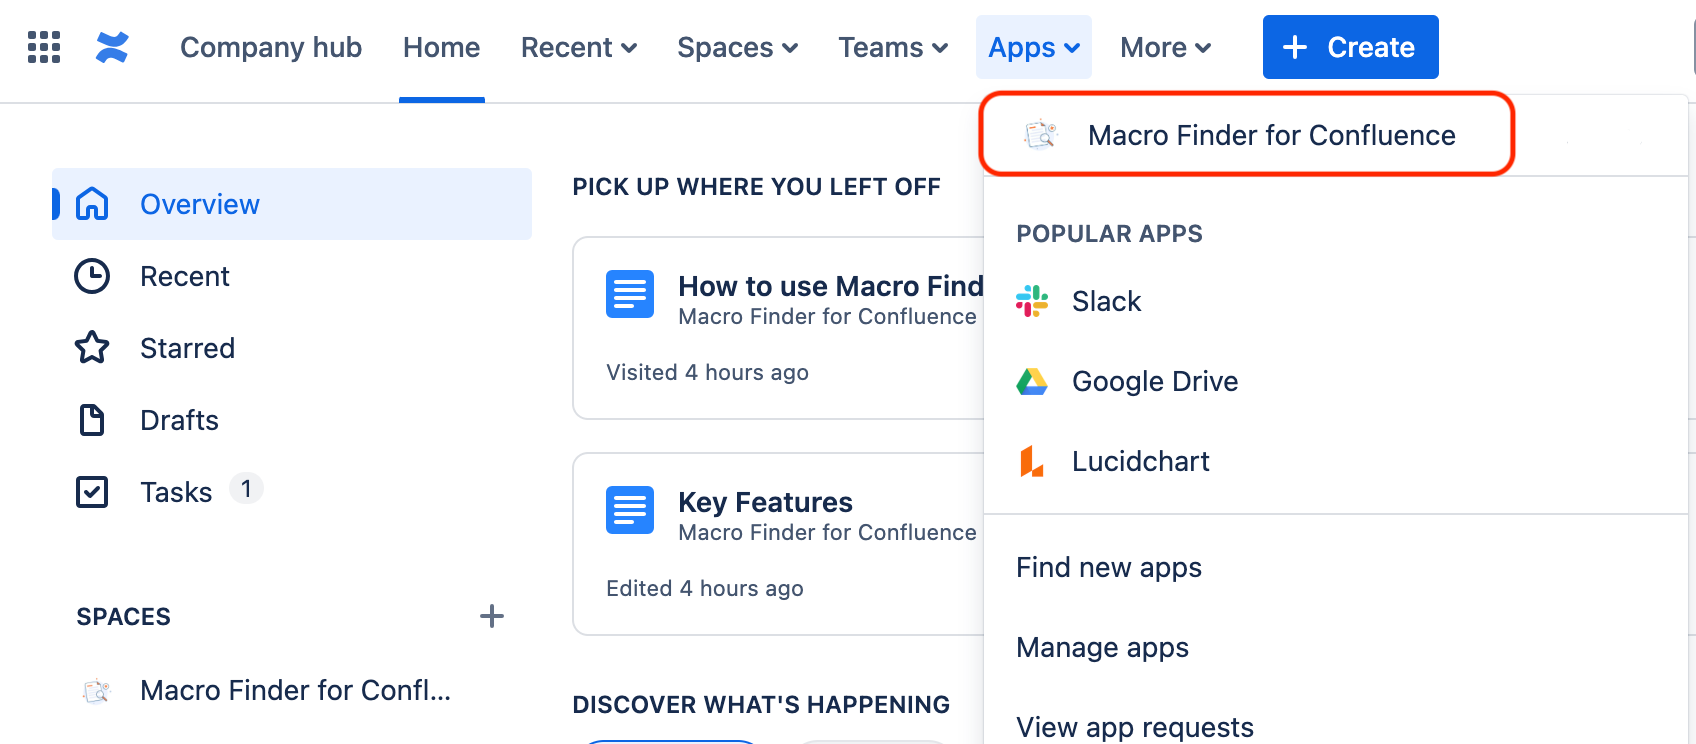Go to Company hub

(x=271, y=47)
